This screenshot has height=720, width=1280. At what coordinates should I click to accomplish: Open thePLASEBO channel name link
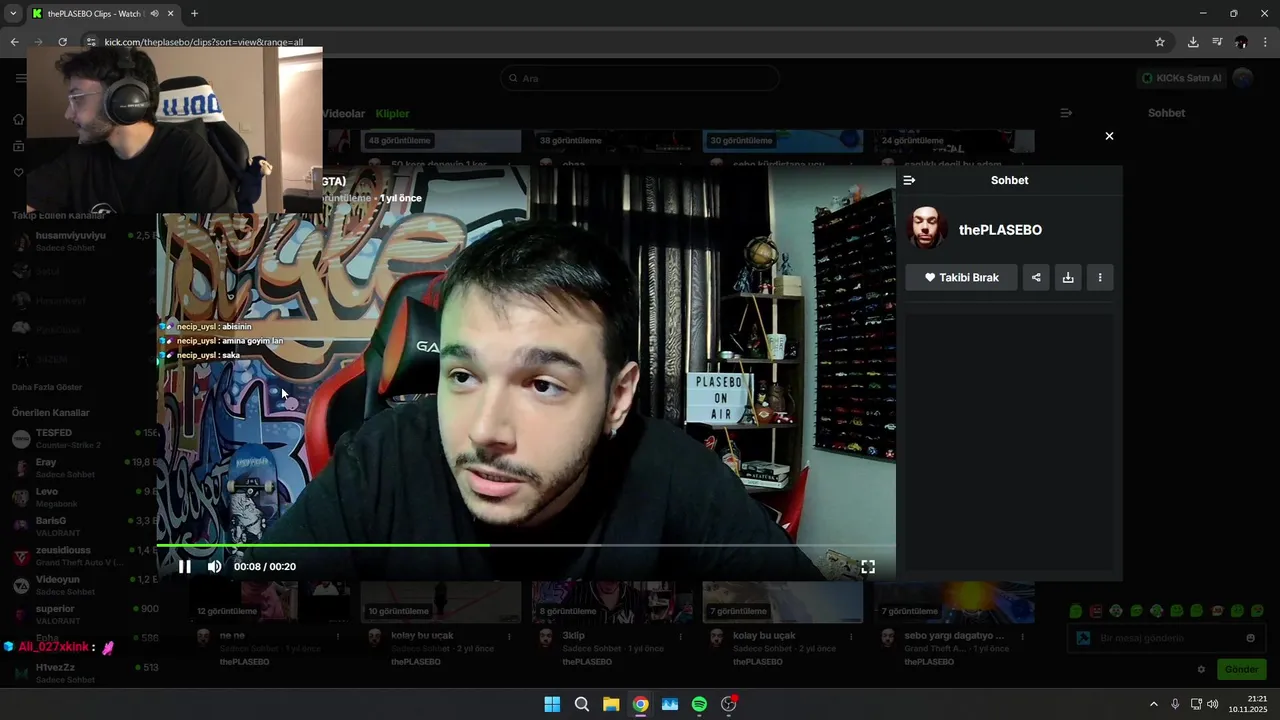tap(1000, 230)
